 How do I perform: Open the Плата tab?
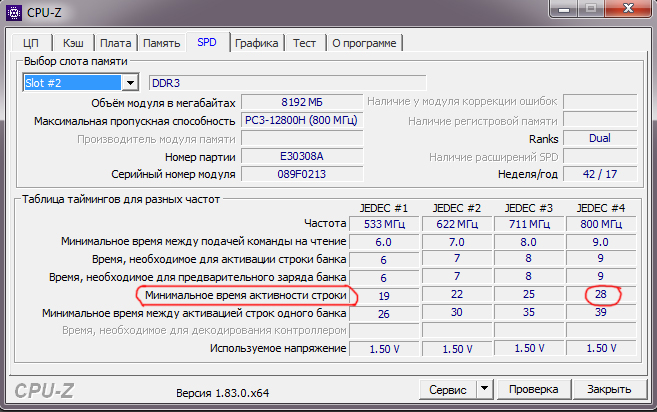(116, 43)
